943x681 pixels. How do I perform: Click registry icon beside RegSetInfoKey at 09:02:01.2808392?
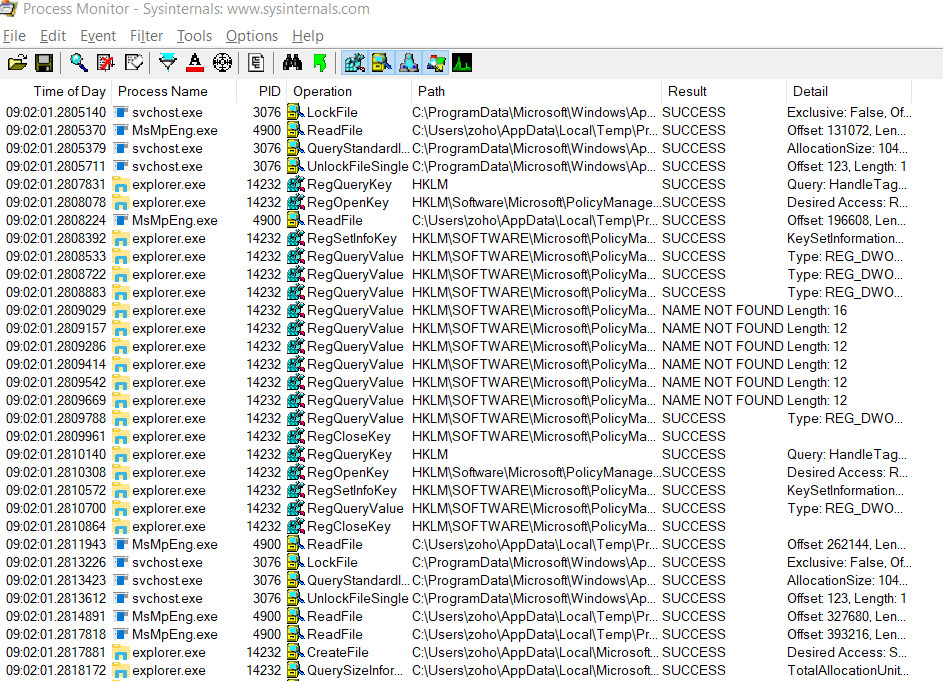pyautogui.click(x=295, y=239)
